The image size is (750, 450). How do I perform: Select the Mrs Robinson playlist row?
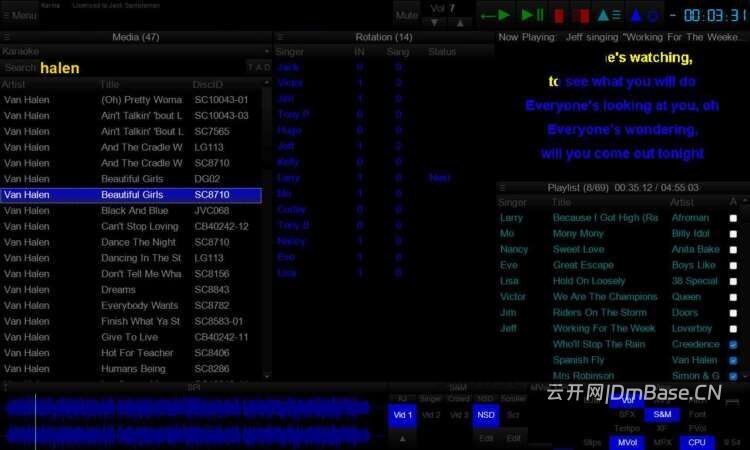click(x=619, y=376)
